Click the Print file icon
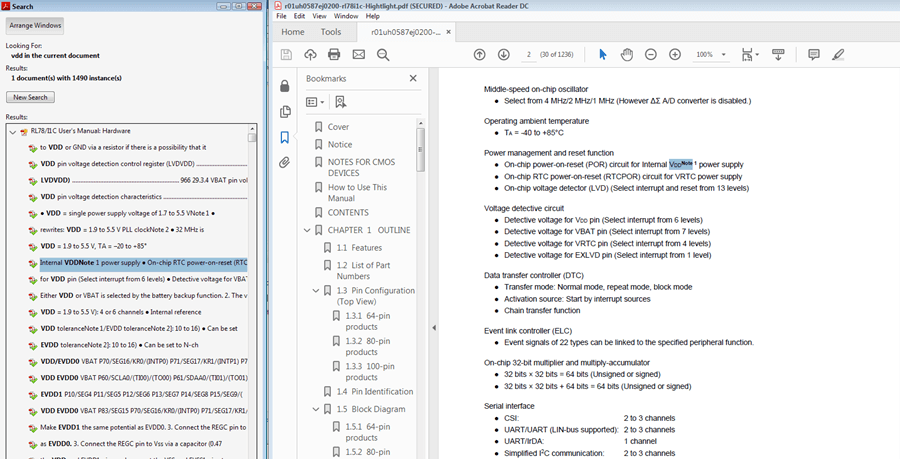The width and height of the screenshot is (900, 459). pos(334,54)
